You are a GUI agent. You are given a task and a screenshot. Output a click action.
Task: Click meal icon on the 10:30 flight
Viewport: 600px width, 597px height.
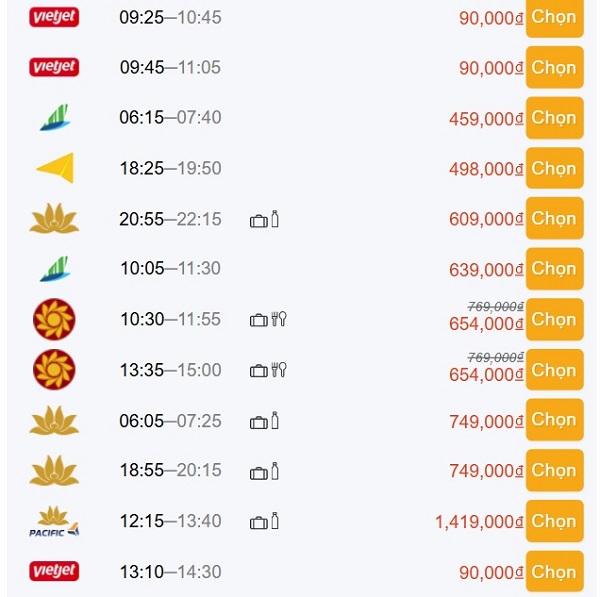tap(281, 320)
